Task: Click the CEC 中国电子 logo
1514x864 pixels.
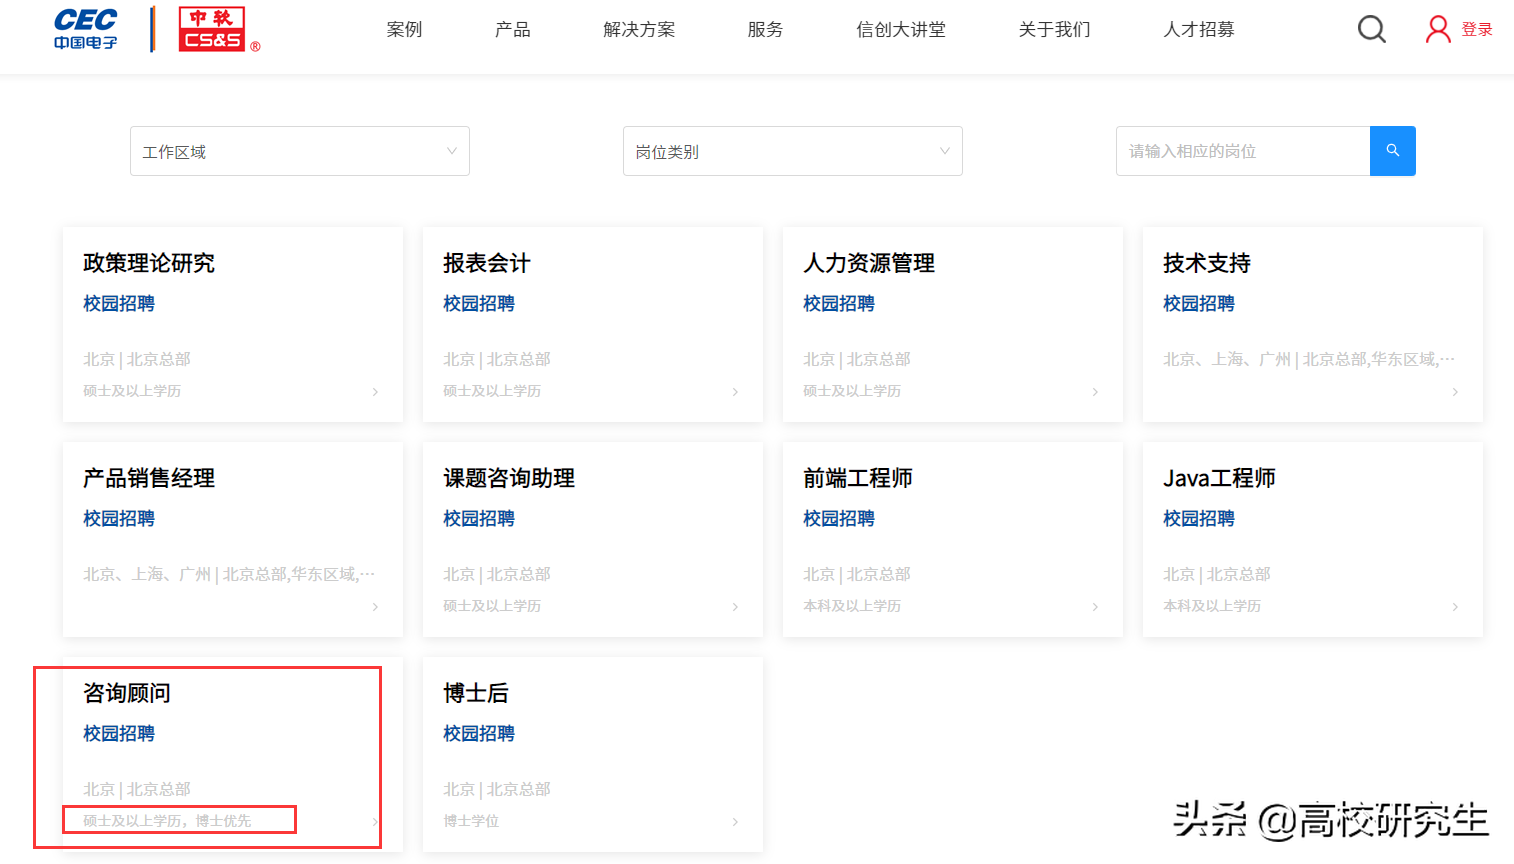Action: [x=84, y=27]
